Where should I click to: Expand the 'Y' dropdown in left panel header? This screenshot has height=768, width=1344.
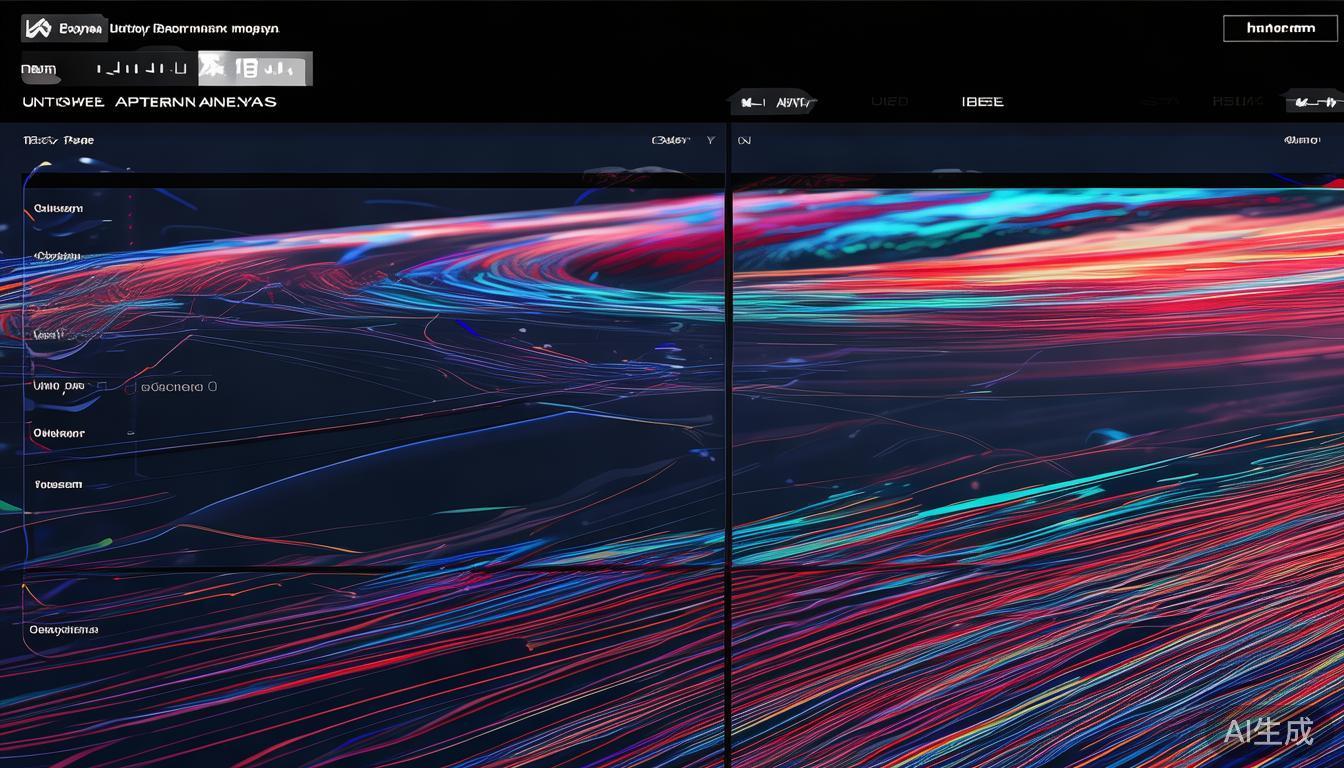[x=710, y=141]
